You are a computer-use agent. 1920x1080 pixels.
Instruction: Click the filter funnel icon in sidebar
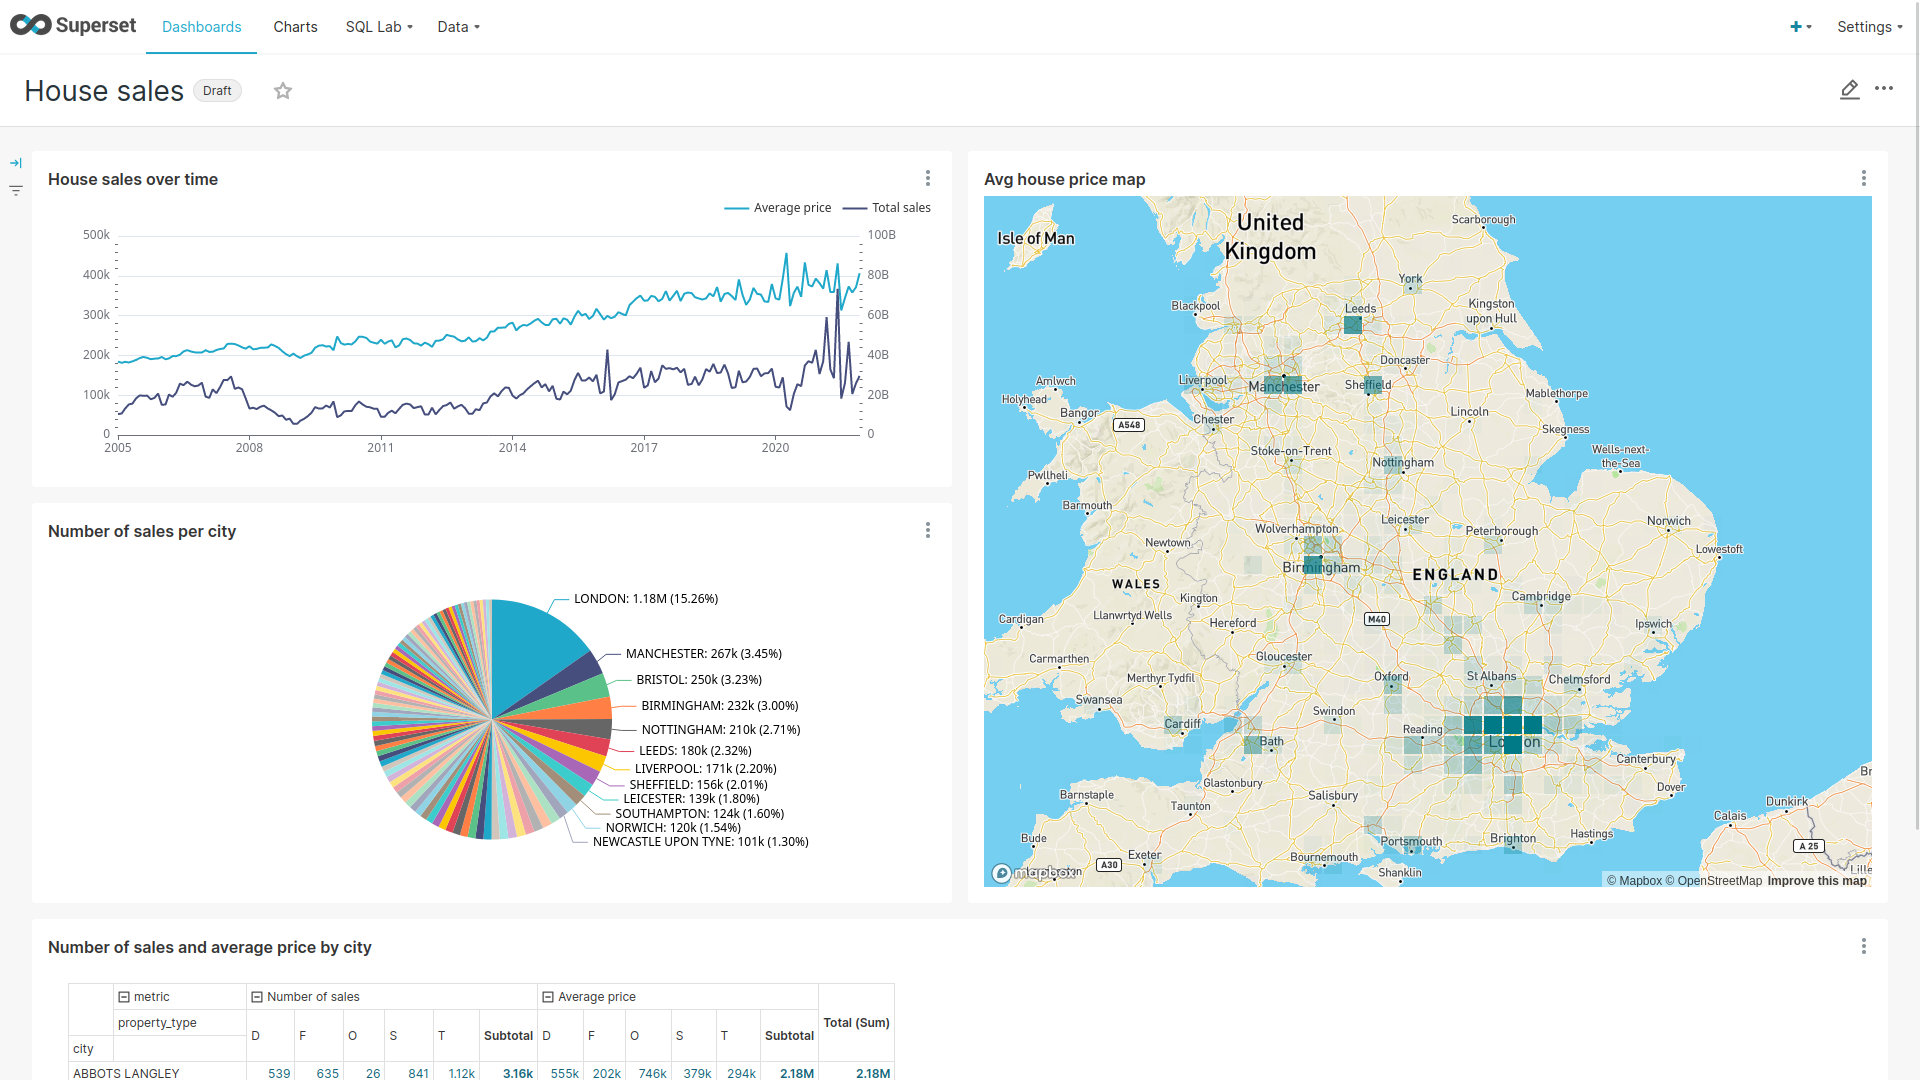coord(16,190)
